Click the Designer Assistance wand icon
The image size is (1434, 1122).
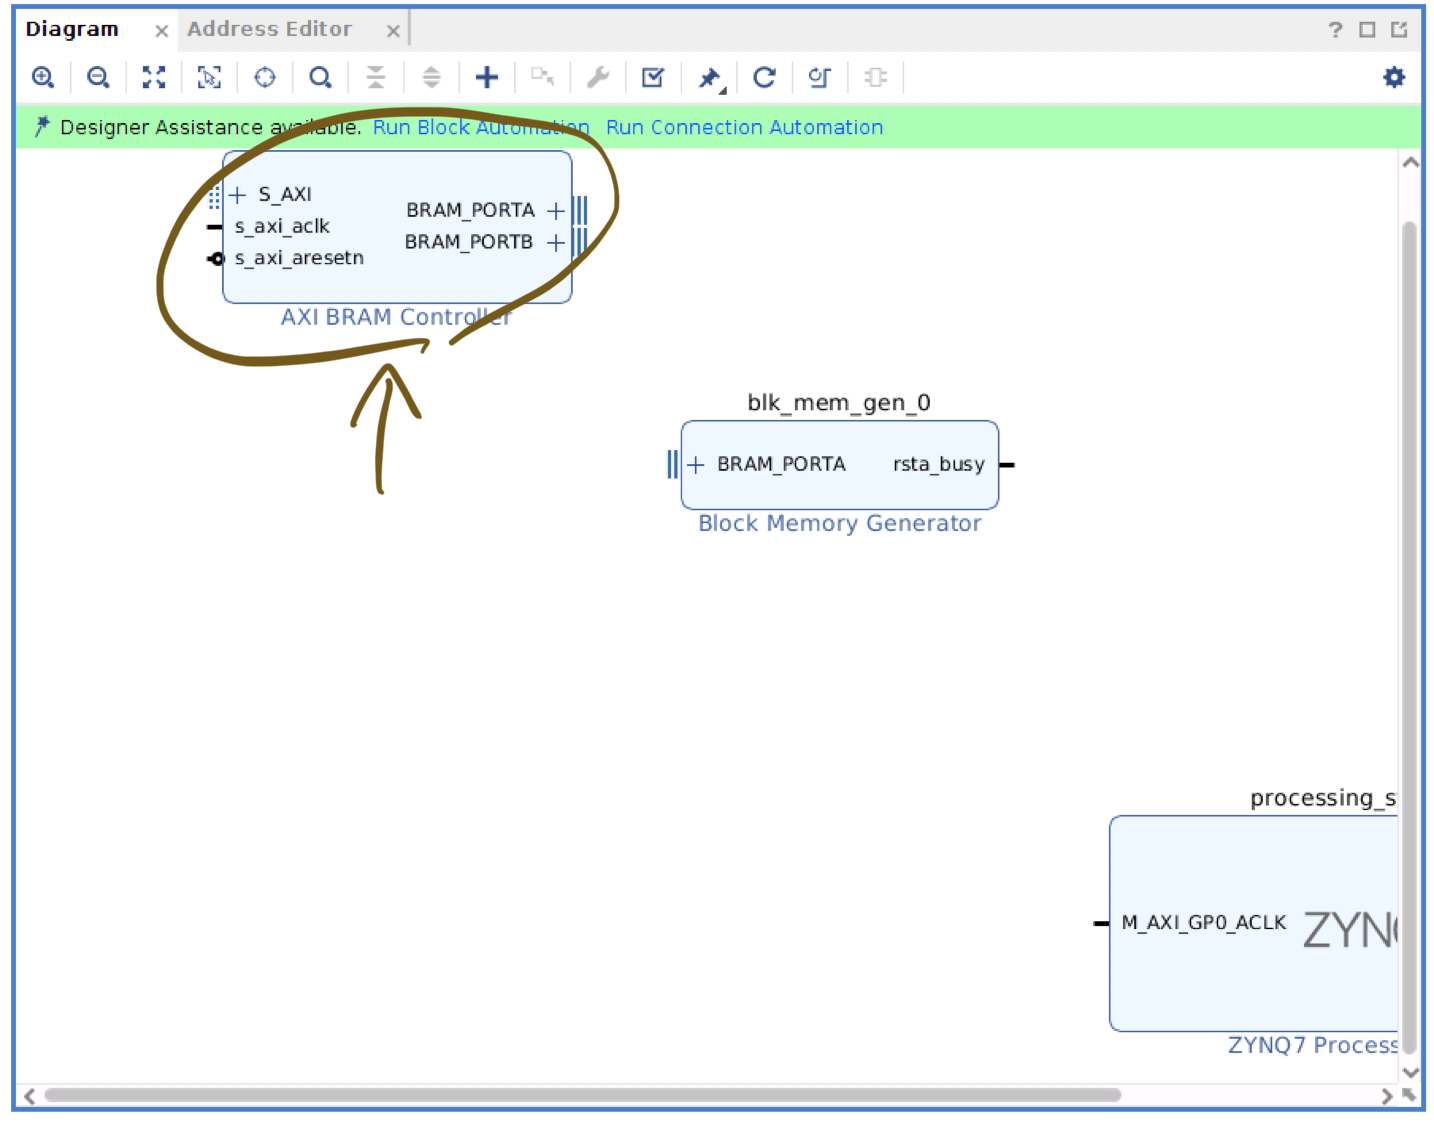pyautogui.click(x=41, y=126)
